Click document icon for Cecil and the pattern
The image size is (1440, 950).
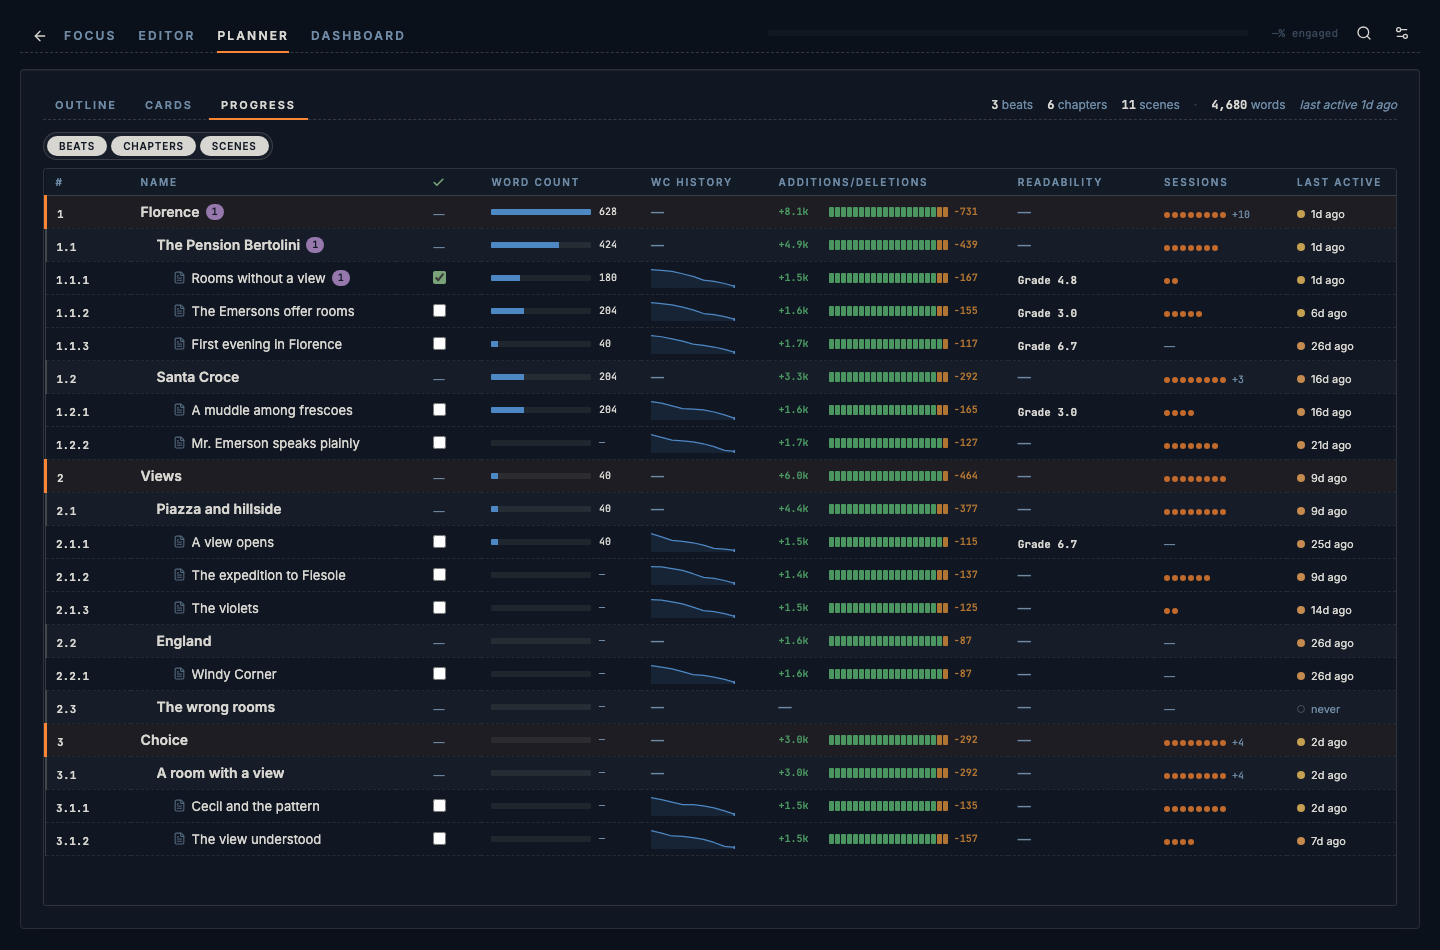click(x=180, y=806)
